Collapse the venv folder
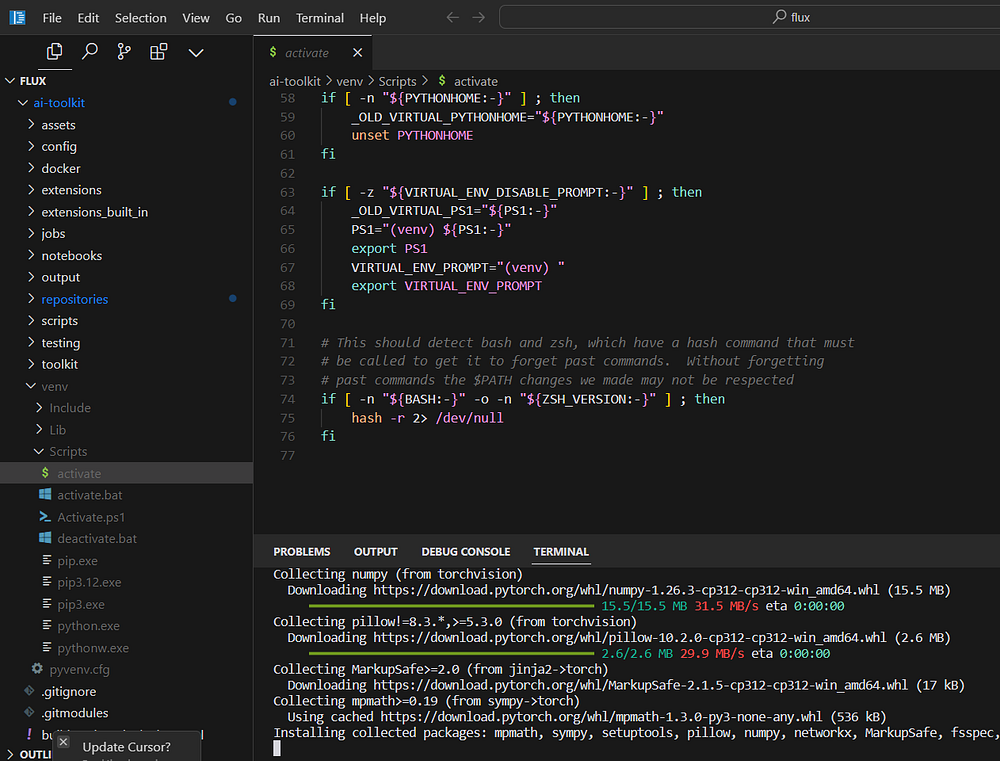 [54, 386]
